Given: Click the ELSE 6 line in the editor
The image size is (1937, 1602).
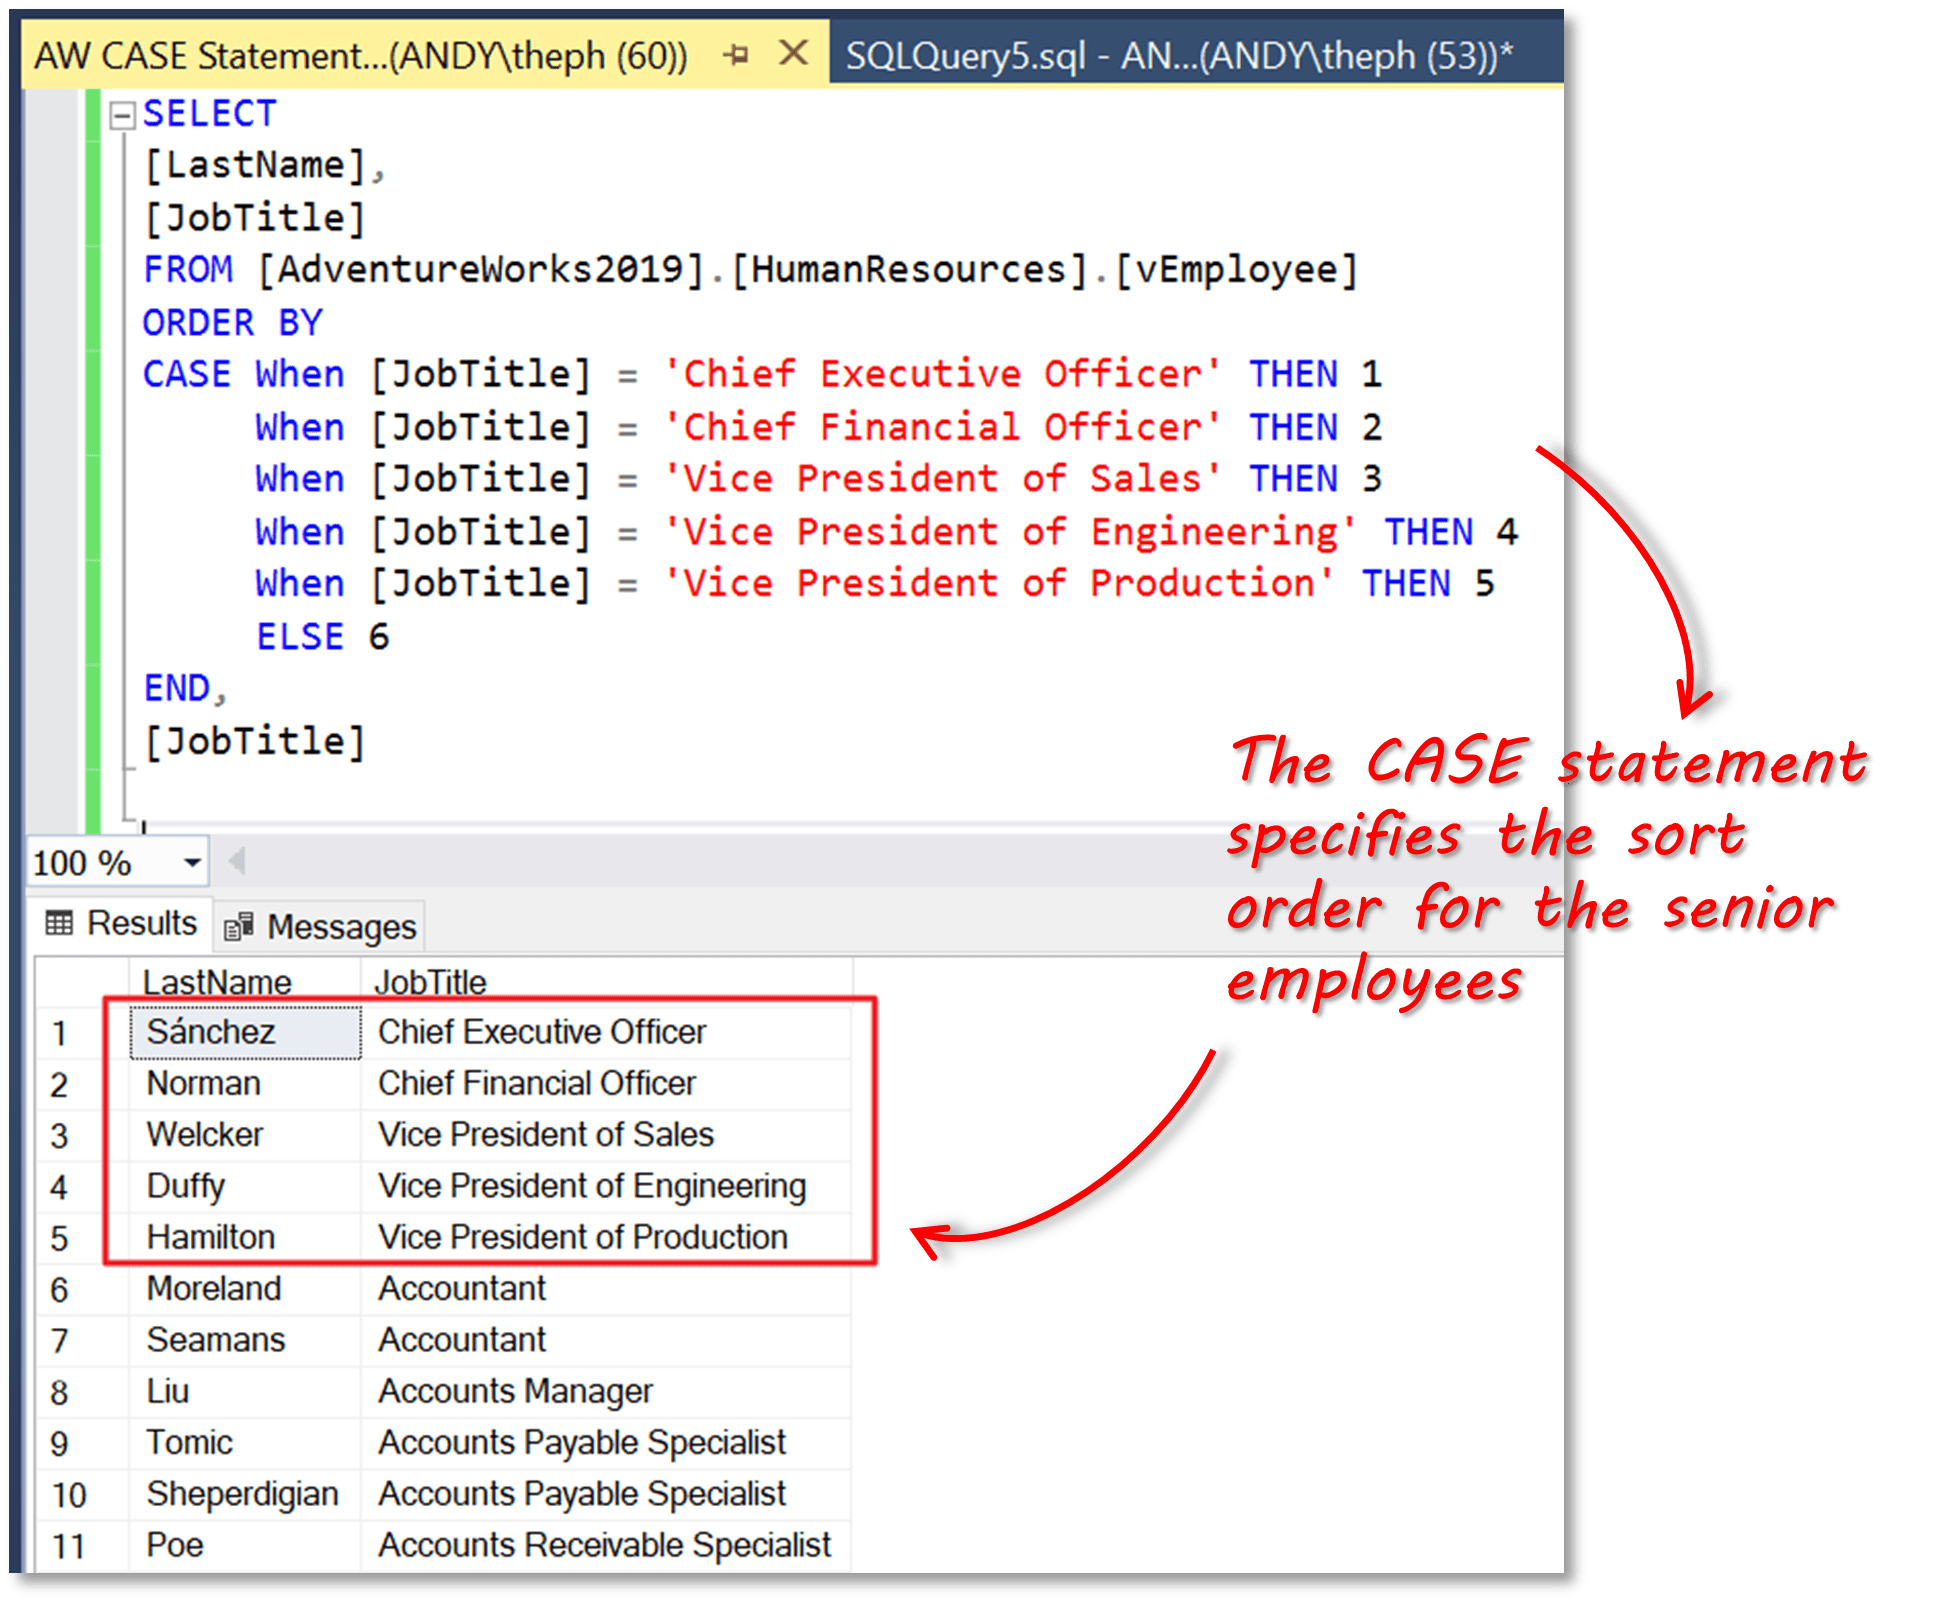Looking at the screenshot, I should pyautogui.click(x=322, y=637).
